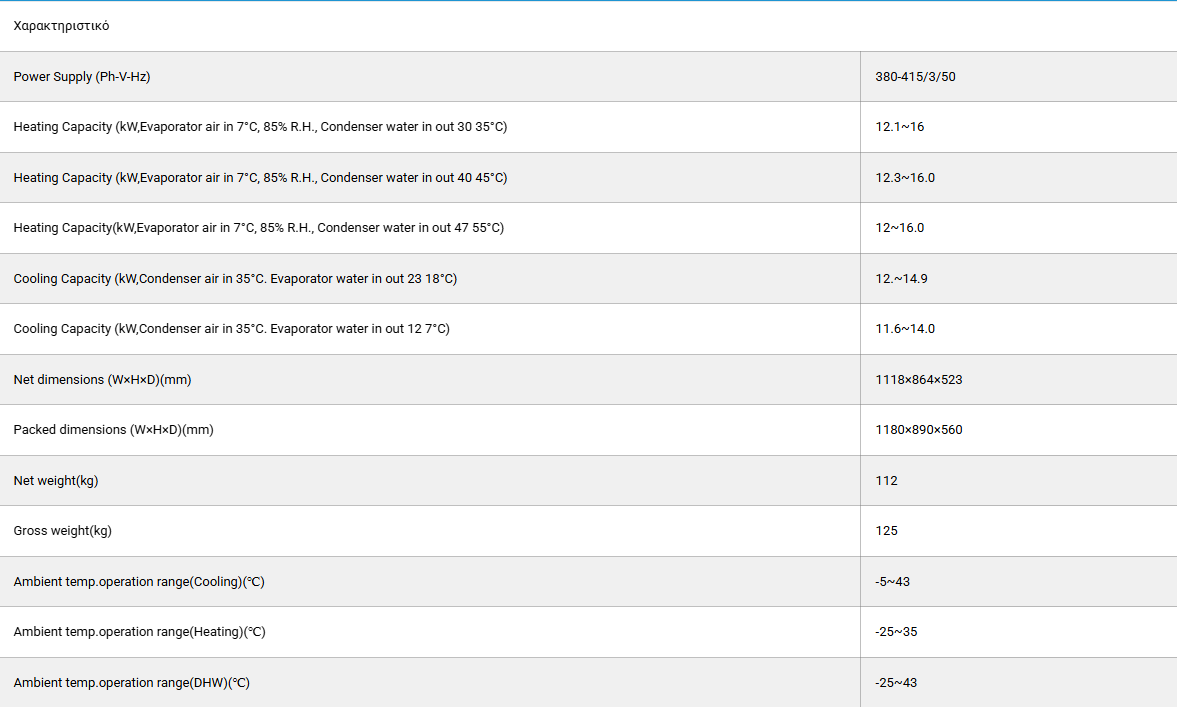Select Heating Capacity row for 47 55°C water
This screenshot has height=707, width=1177.
(258, 228)
